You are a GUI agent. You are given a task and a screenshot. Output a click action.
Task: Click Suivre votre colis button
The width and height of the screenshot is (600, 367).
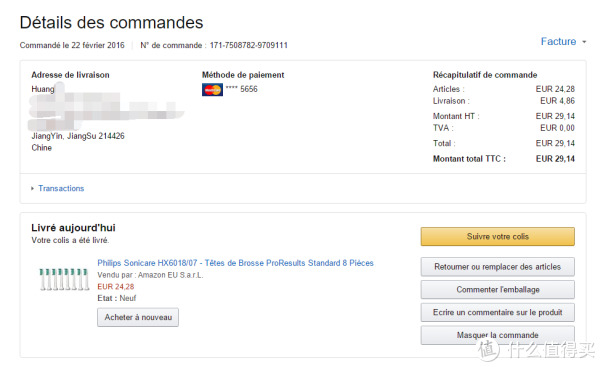[497, 237]
